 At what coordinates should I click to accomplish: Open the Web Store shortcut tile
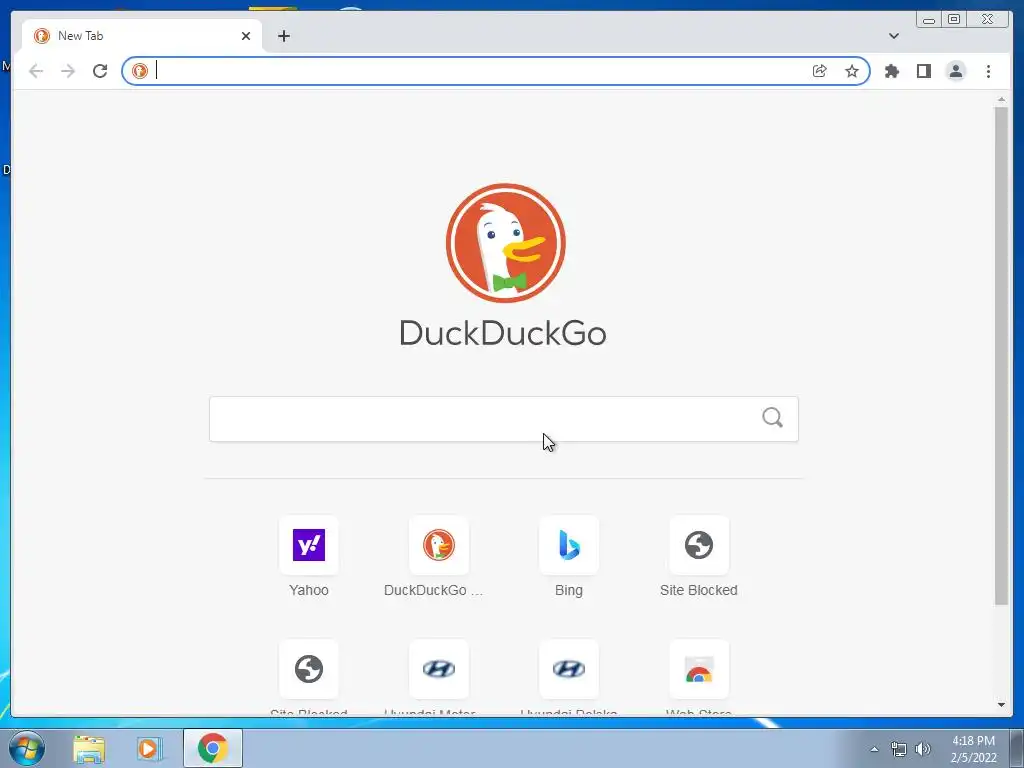point(699,669)
